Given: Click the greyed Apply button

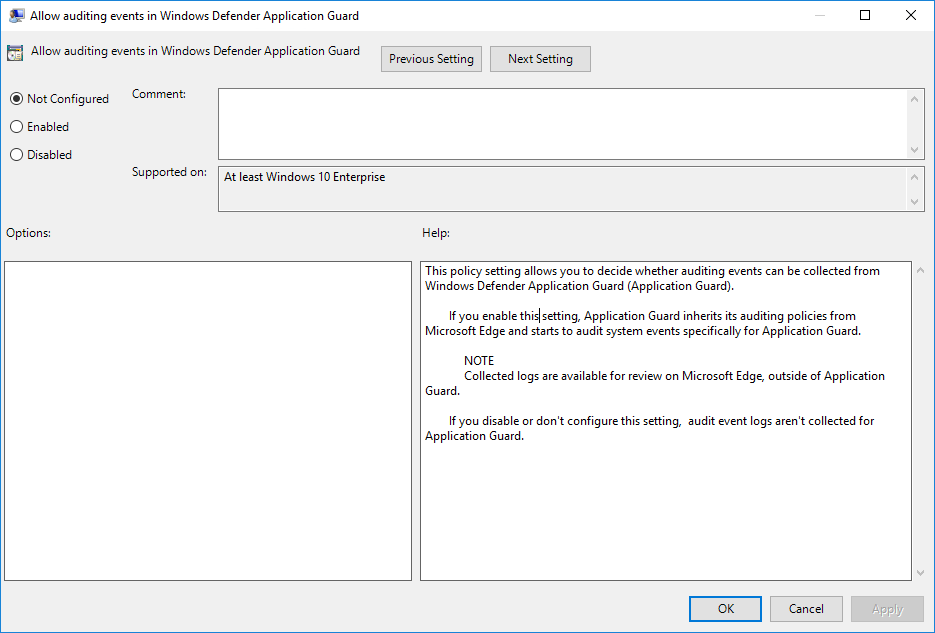Looking at the screenshot, I should point(887,609).
